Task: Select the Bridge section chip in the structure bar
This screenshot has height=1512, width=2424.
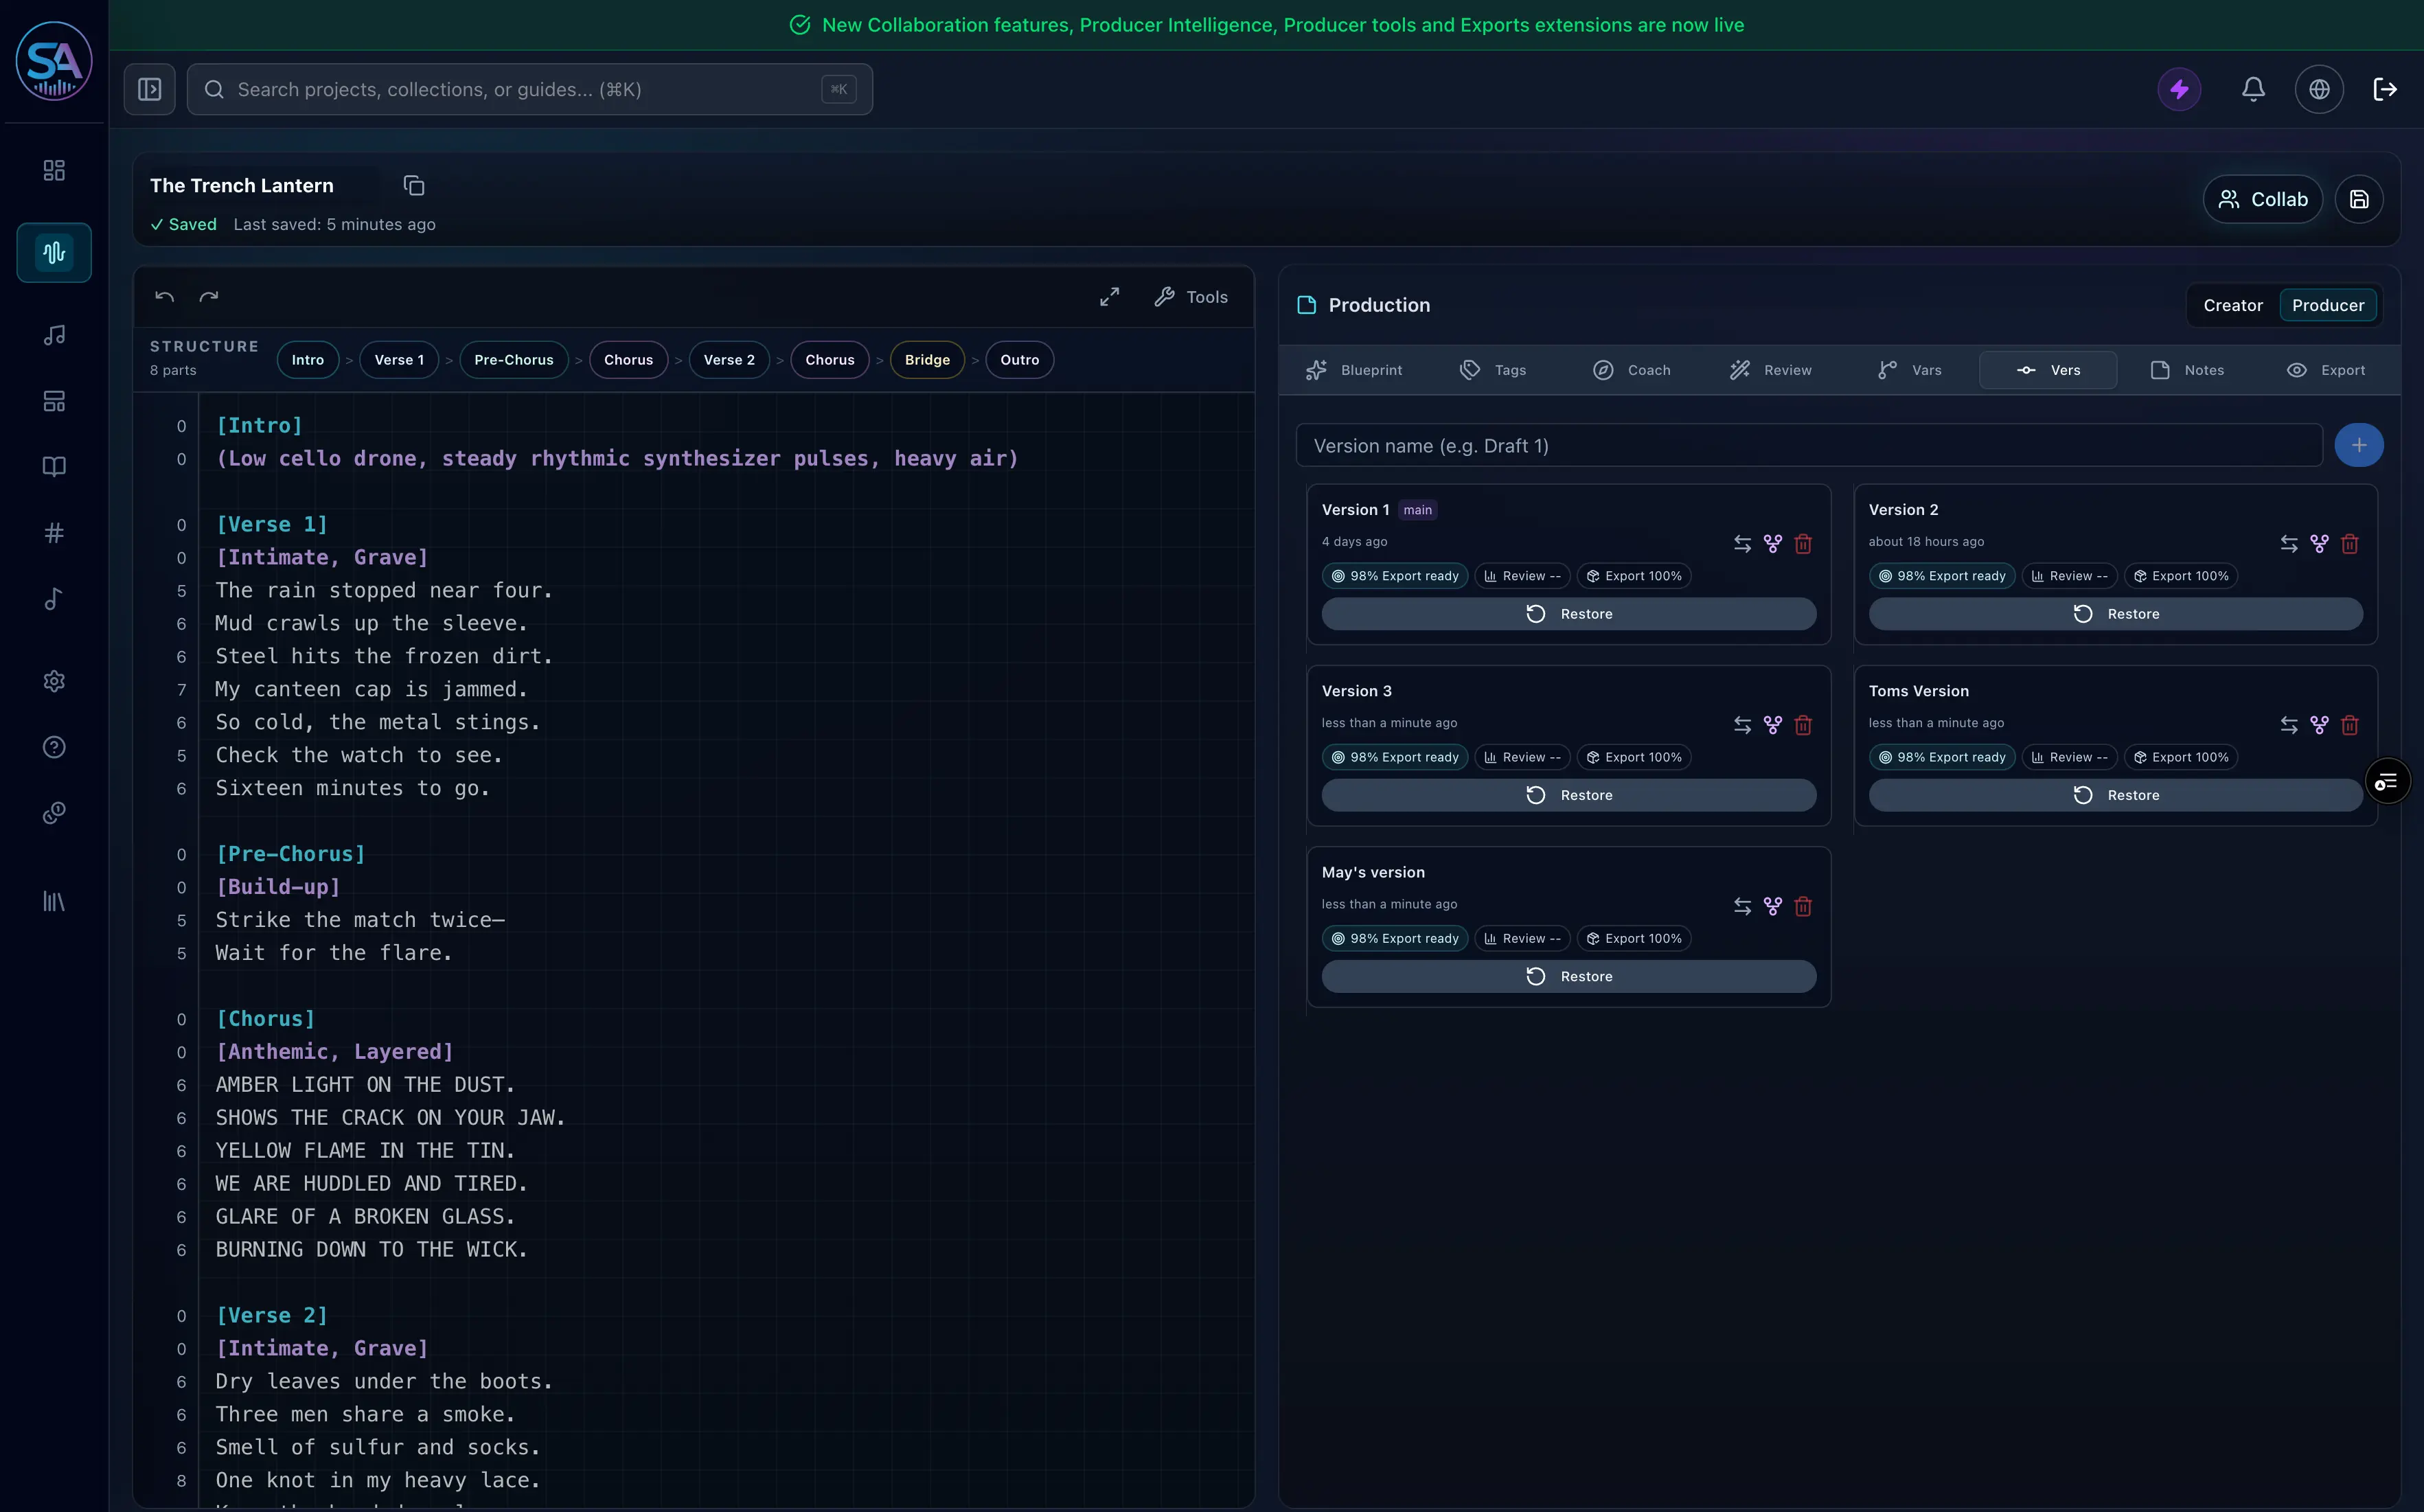Action: 927,360
